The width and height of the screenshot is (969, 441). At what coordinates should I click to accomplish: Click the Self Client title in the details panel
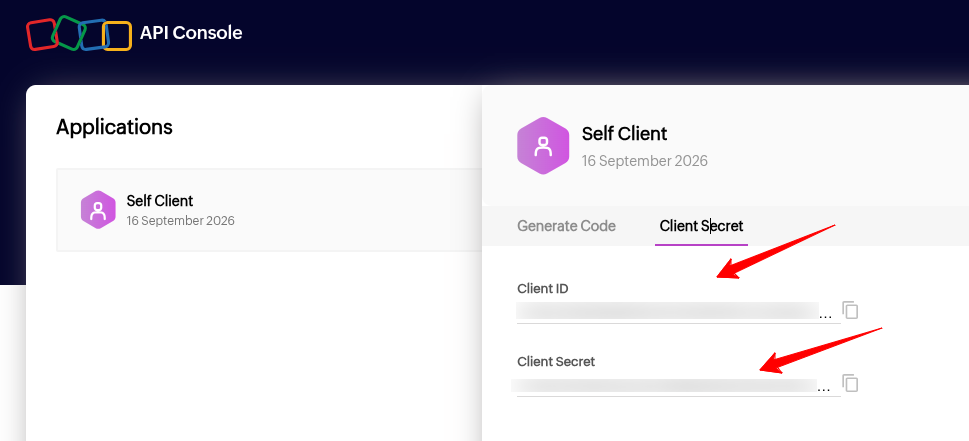(x=625, y=133)
